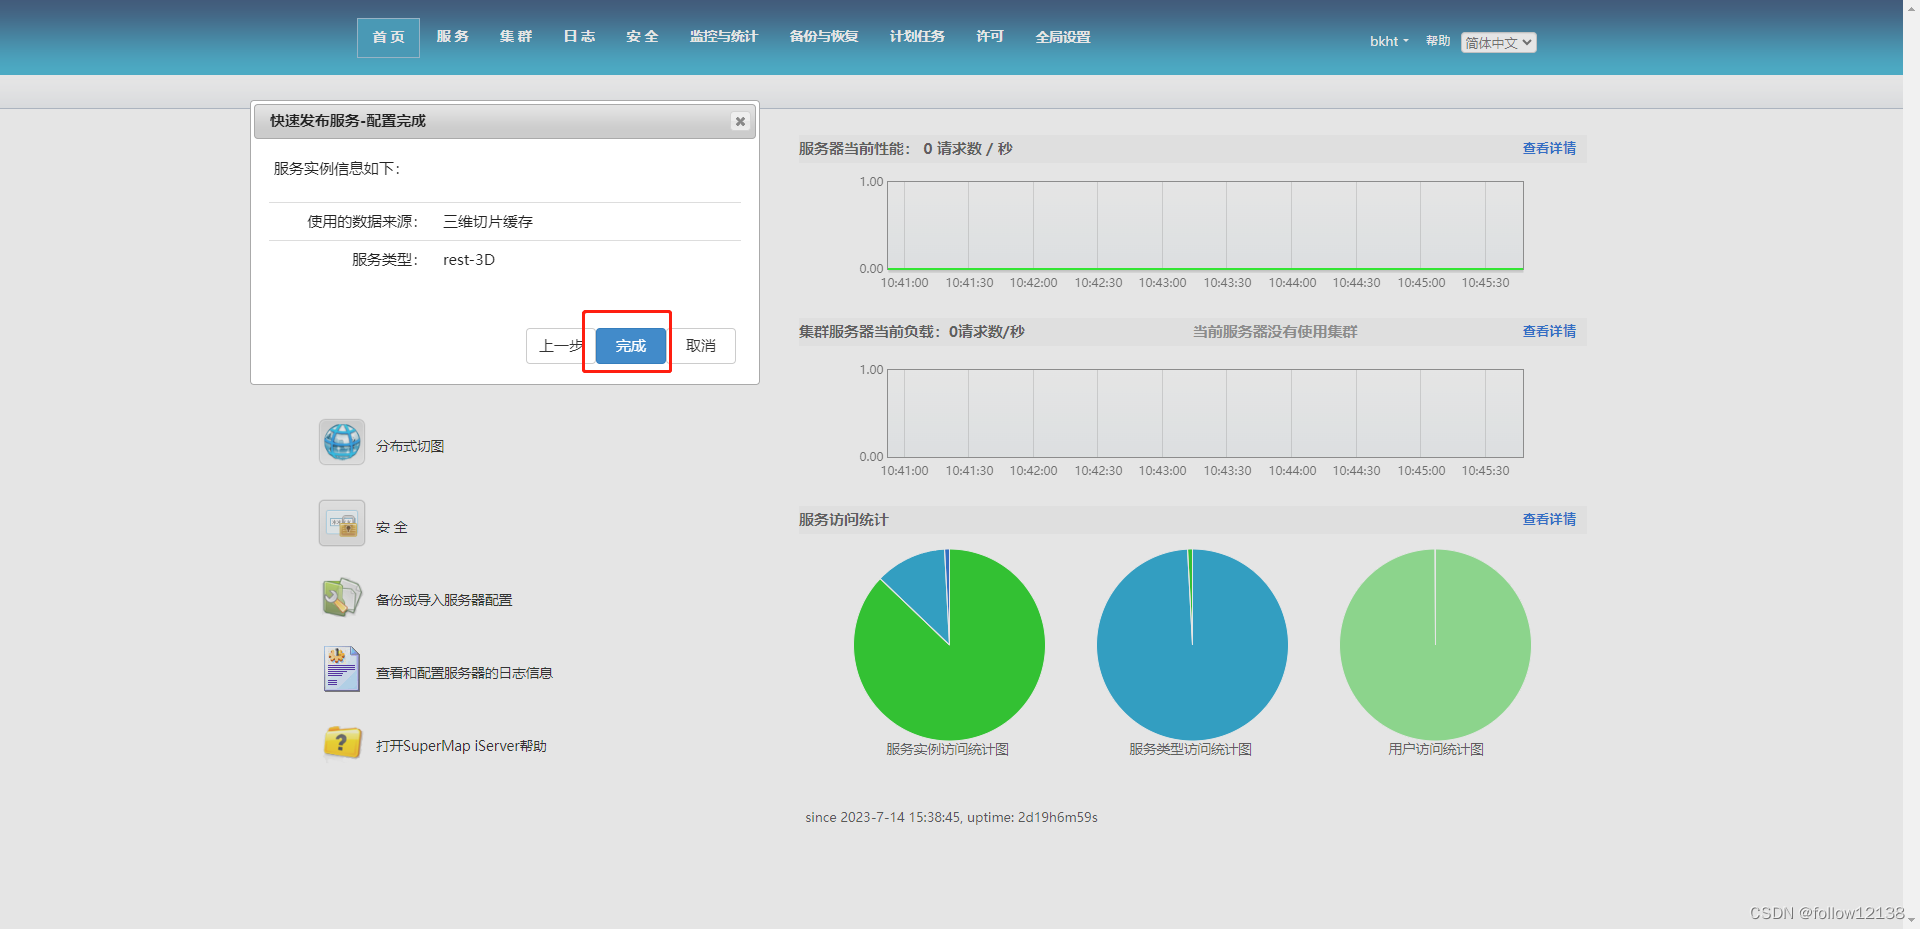1920x929 pixels.
Task: Open the 服务 menu
Action: pos(453,36)
